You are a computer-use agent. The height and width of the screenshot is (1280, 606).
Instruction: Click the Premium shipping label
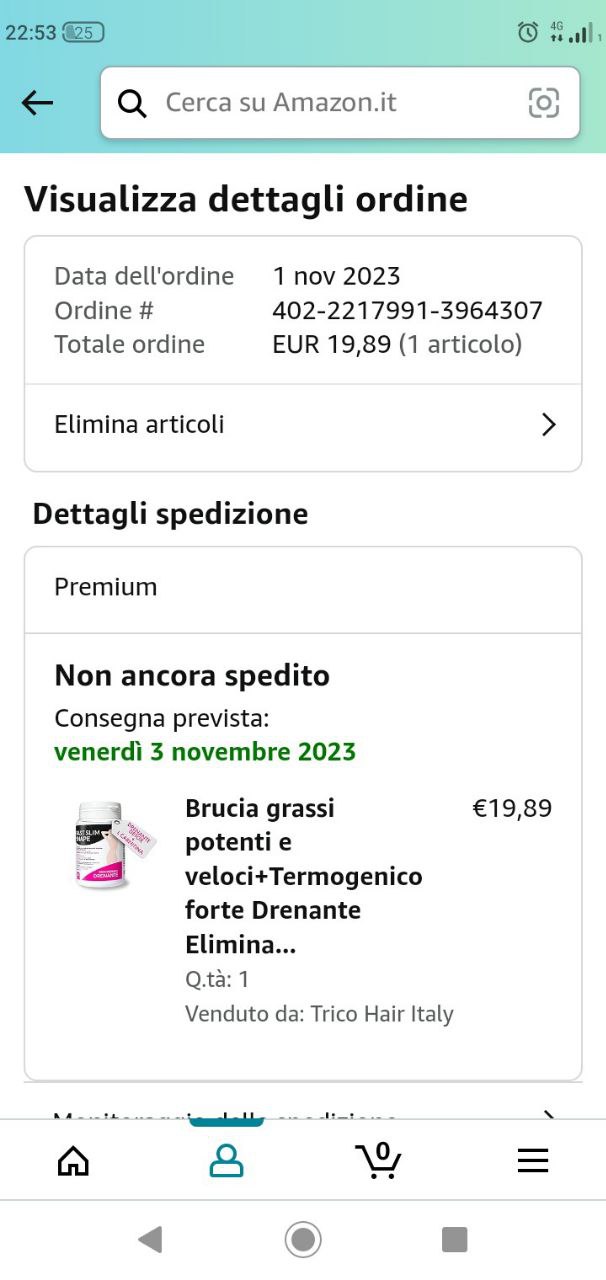(x=105, y=587)
